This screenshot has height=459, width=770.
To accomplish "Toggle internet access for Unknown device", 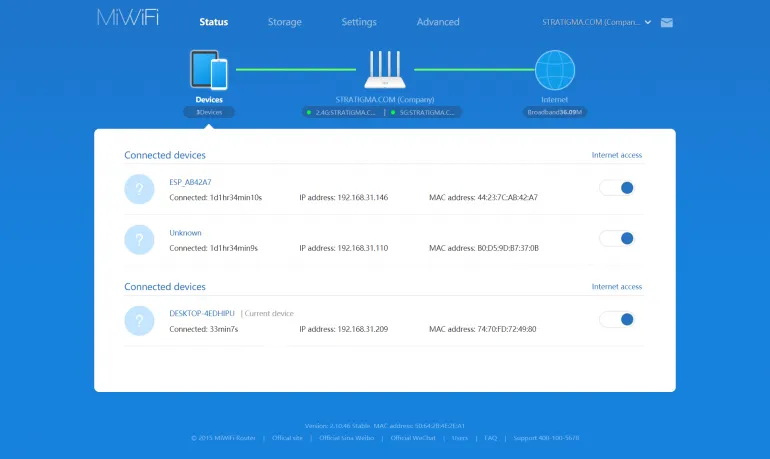I will 617,239.
